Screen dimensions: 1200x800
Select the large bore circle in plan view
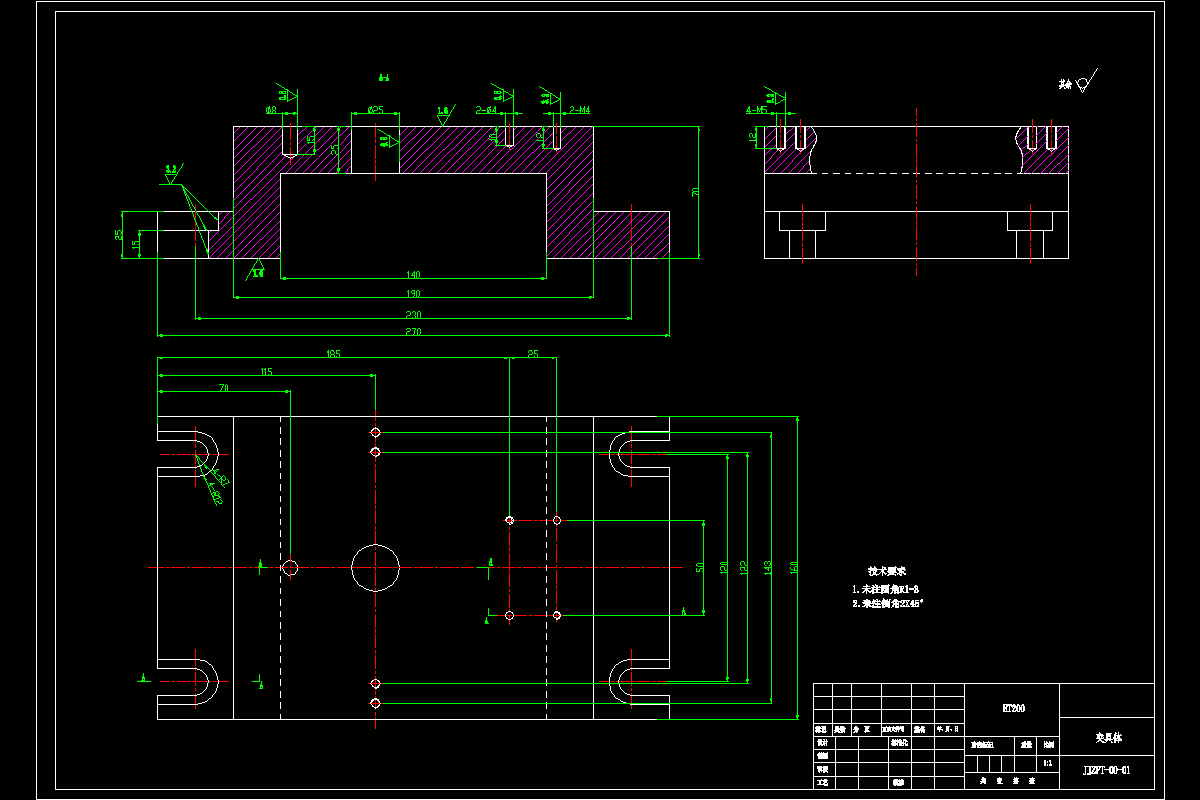(x=375, y=567)
